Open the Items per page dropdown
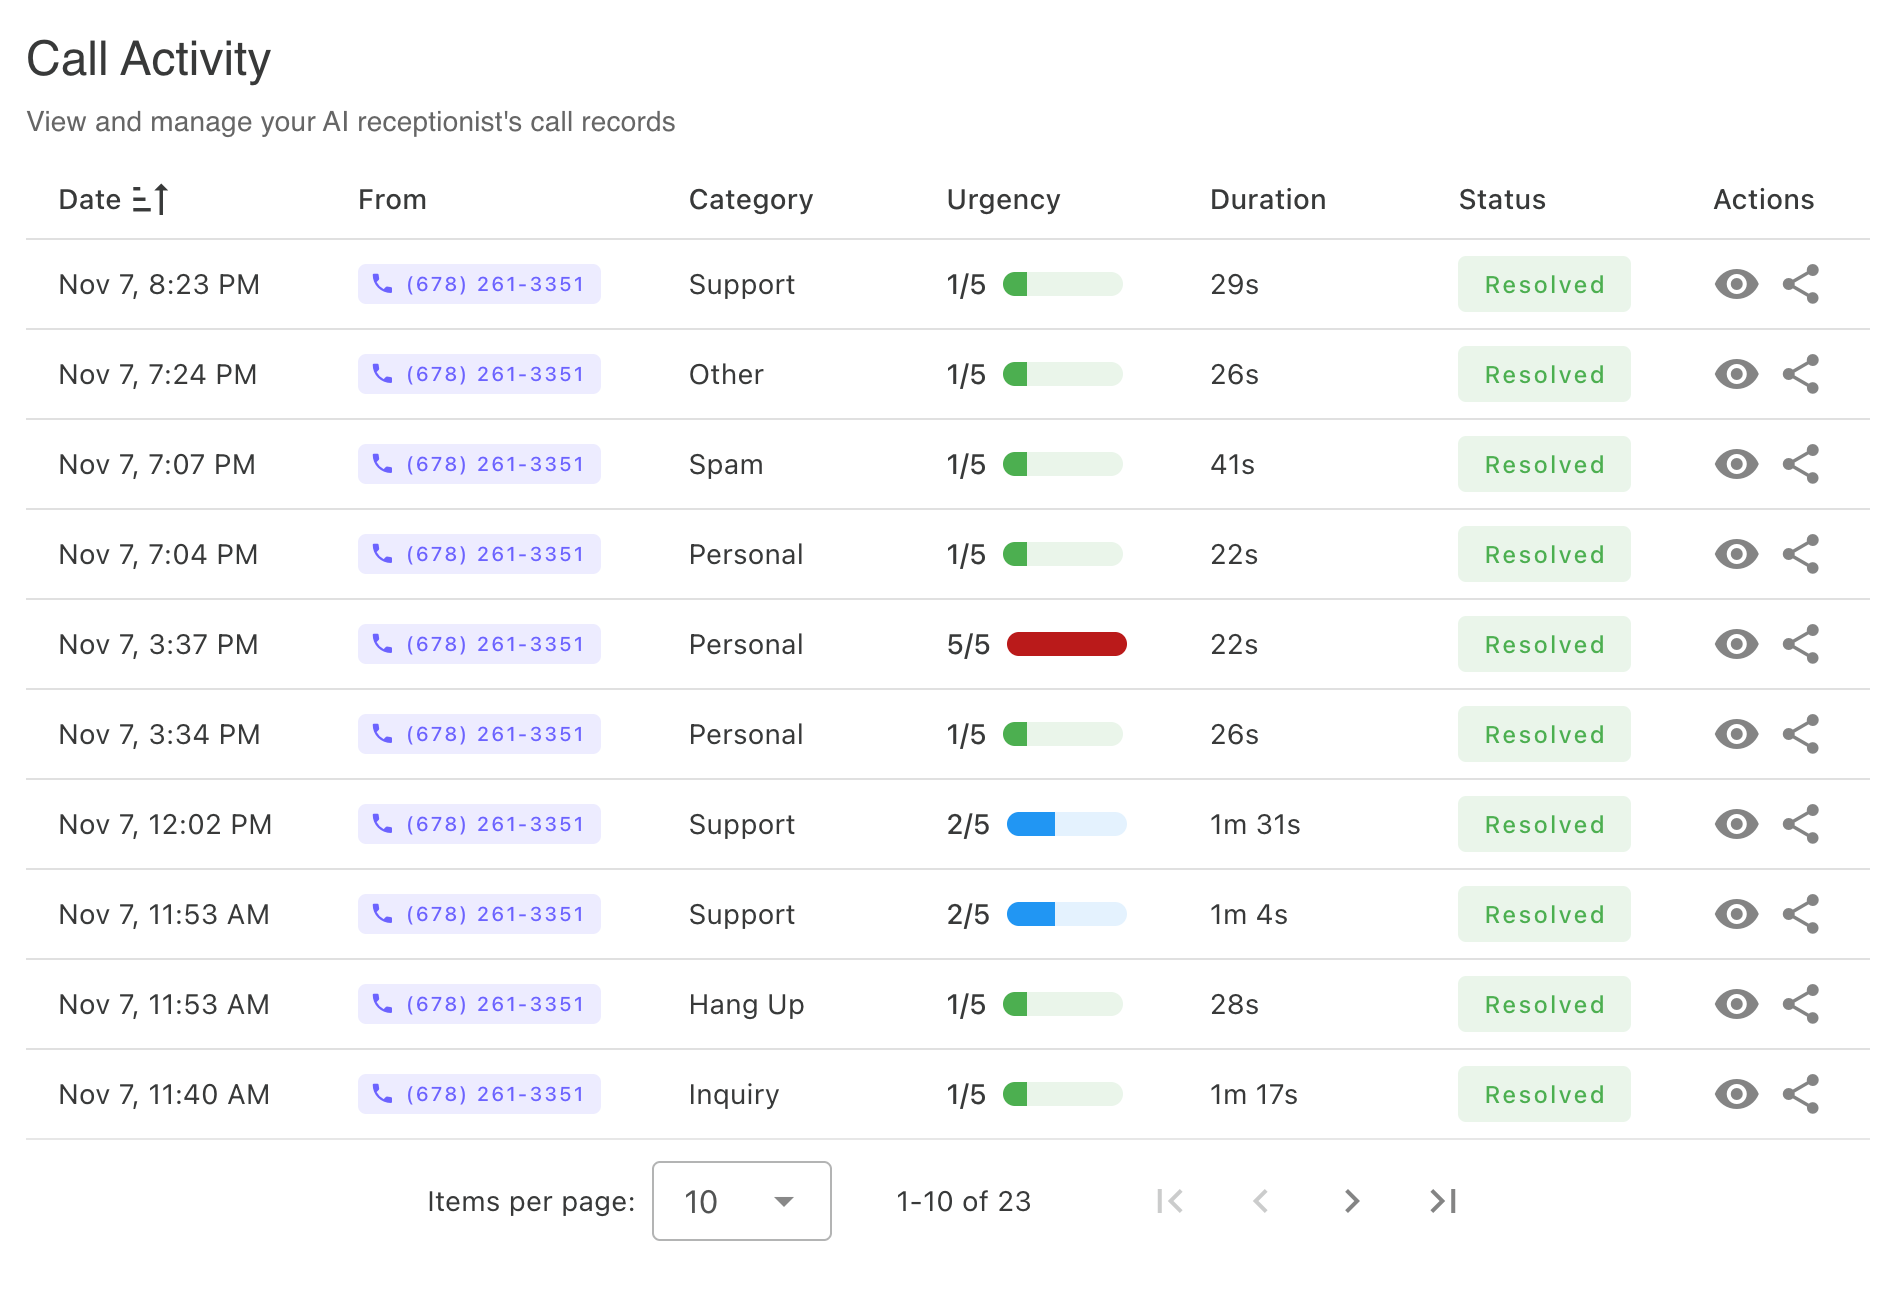 pyautogui.click(x=741, y=1201)
